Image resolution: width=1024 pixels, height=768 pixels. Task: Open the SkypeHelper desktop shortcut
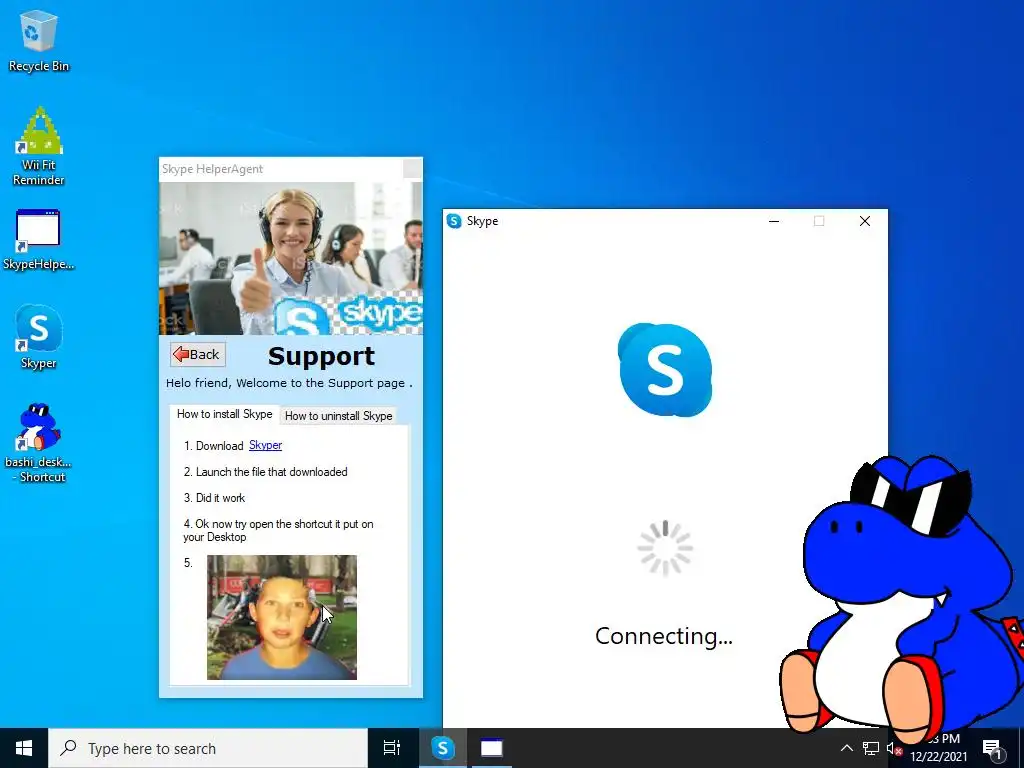(x=39, y=240)
